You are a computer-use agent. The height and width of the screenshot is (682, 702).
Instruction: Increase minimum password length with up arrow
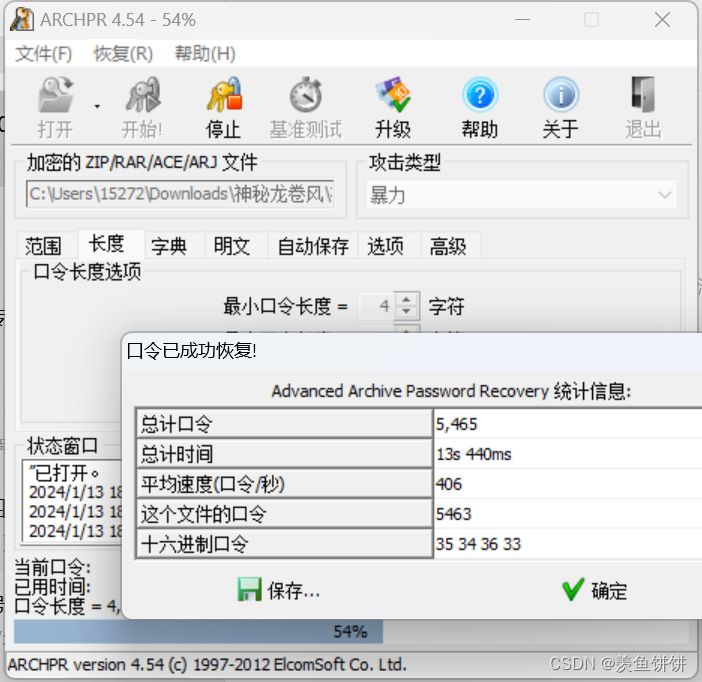point(406,300)
